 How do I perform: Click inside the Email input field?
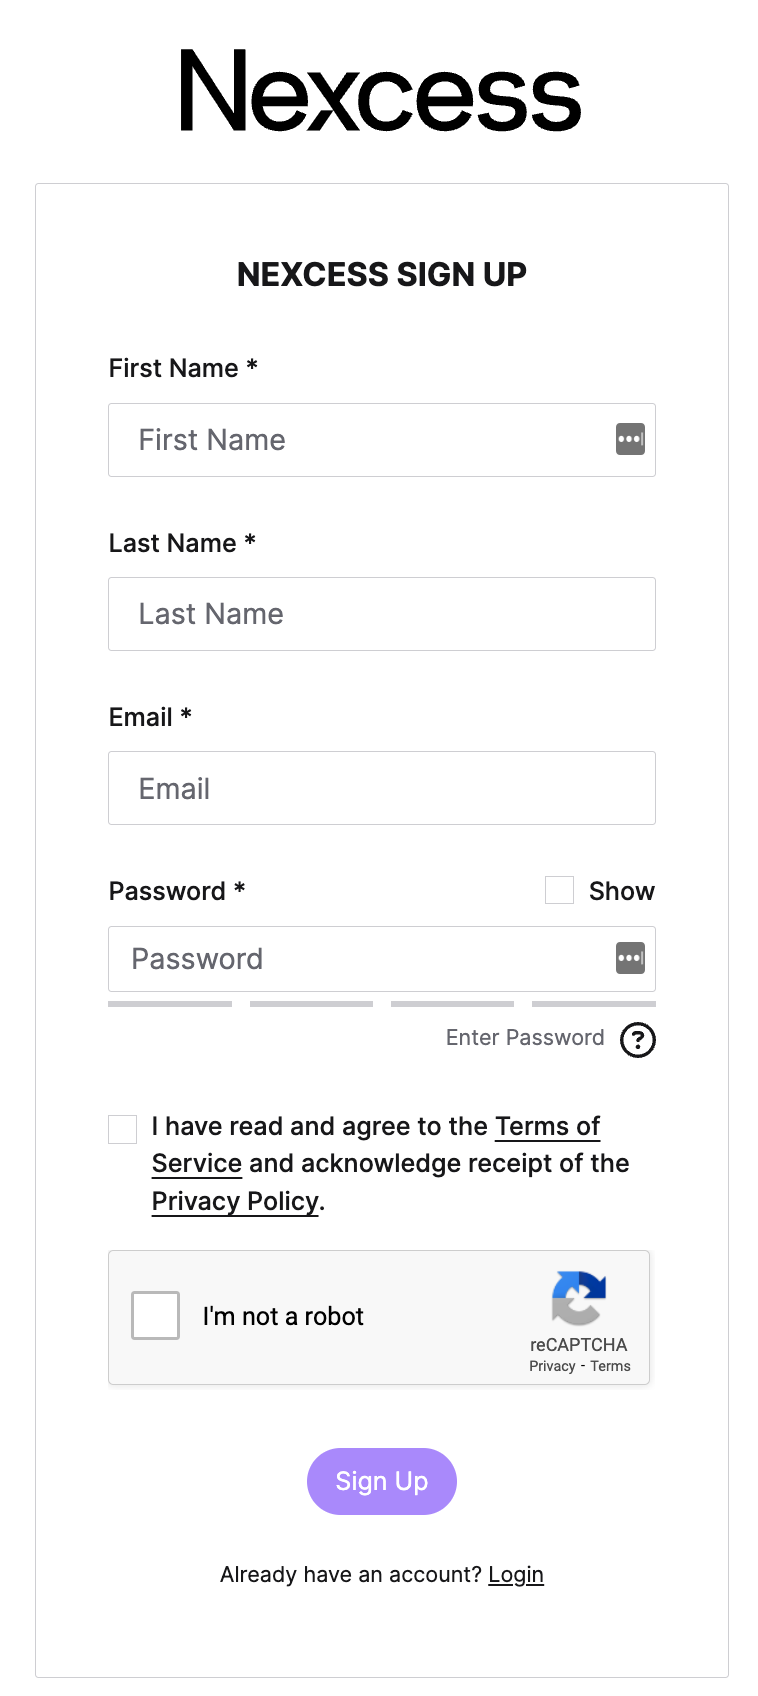[381, 788]
